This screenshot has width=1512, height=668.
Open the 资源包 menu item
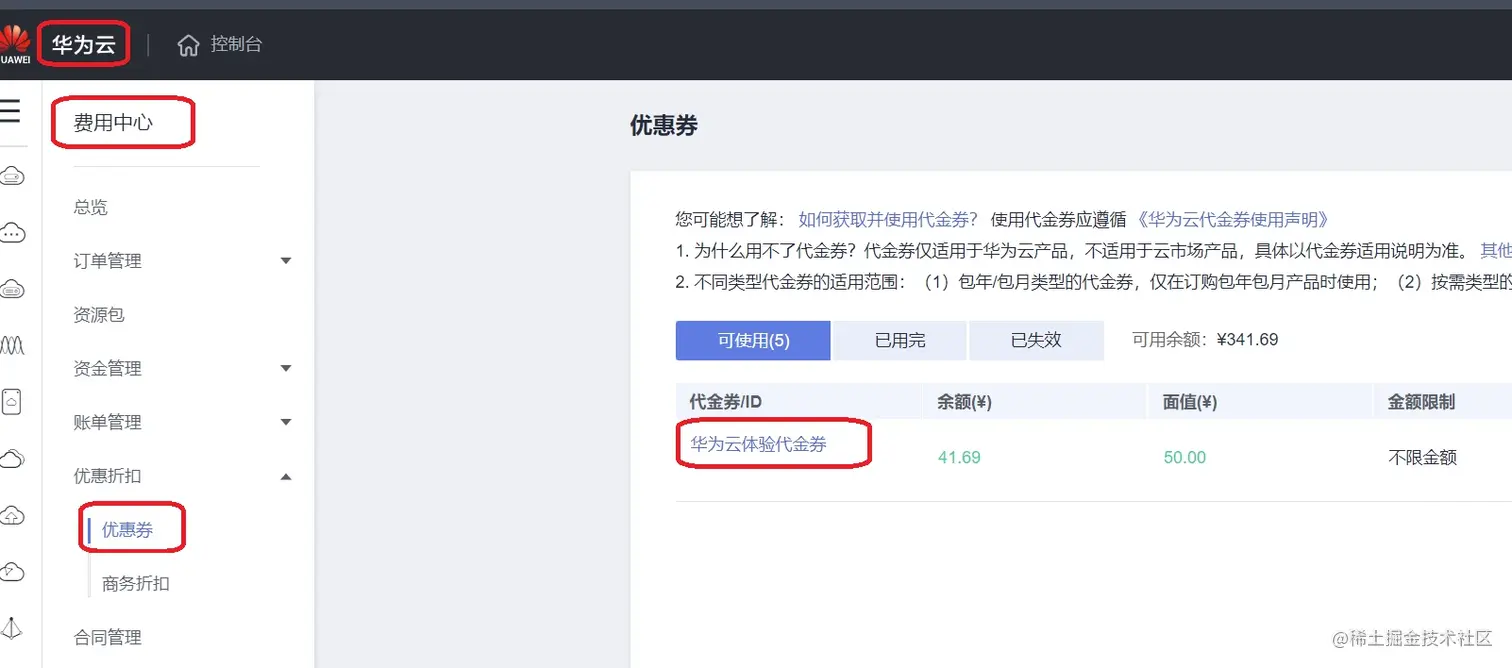(x=99, y=315)
